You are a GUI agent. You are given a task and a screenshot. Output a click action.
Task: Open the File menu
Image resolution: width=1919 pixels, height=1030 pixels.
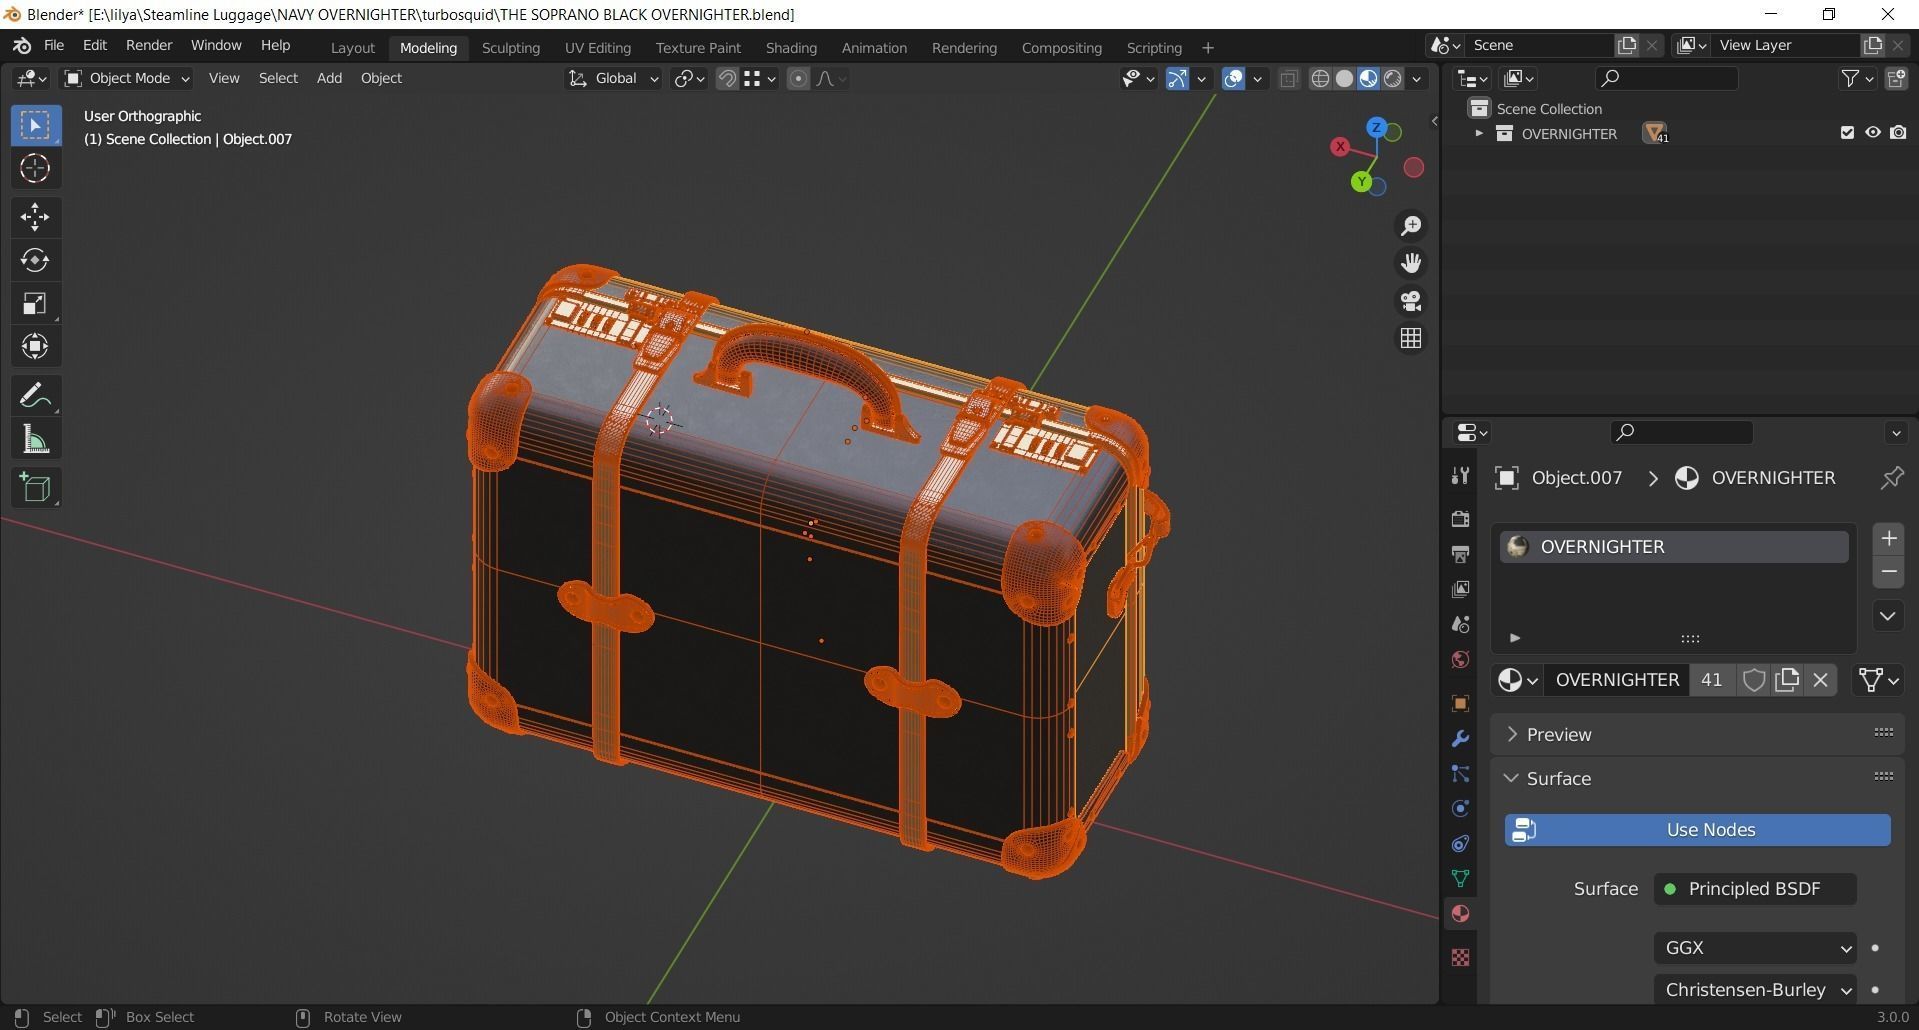tap(54, 46)
